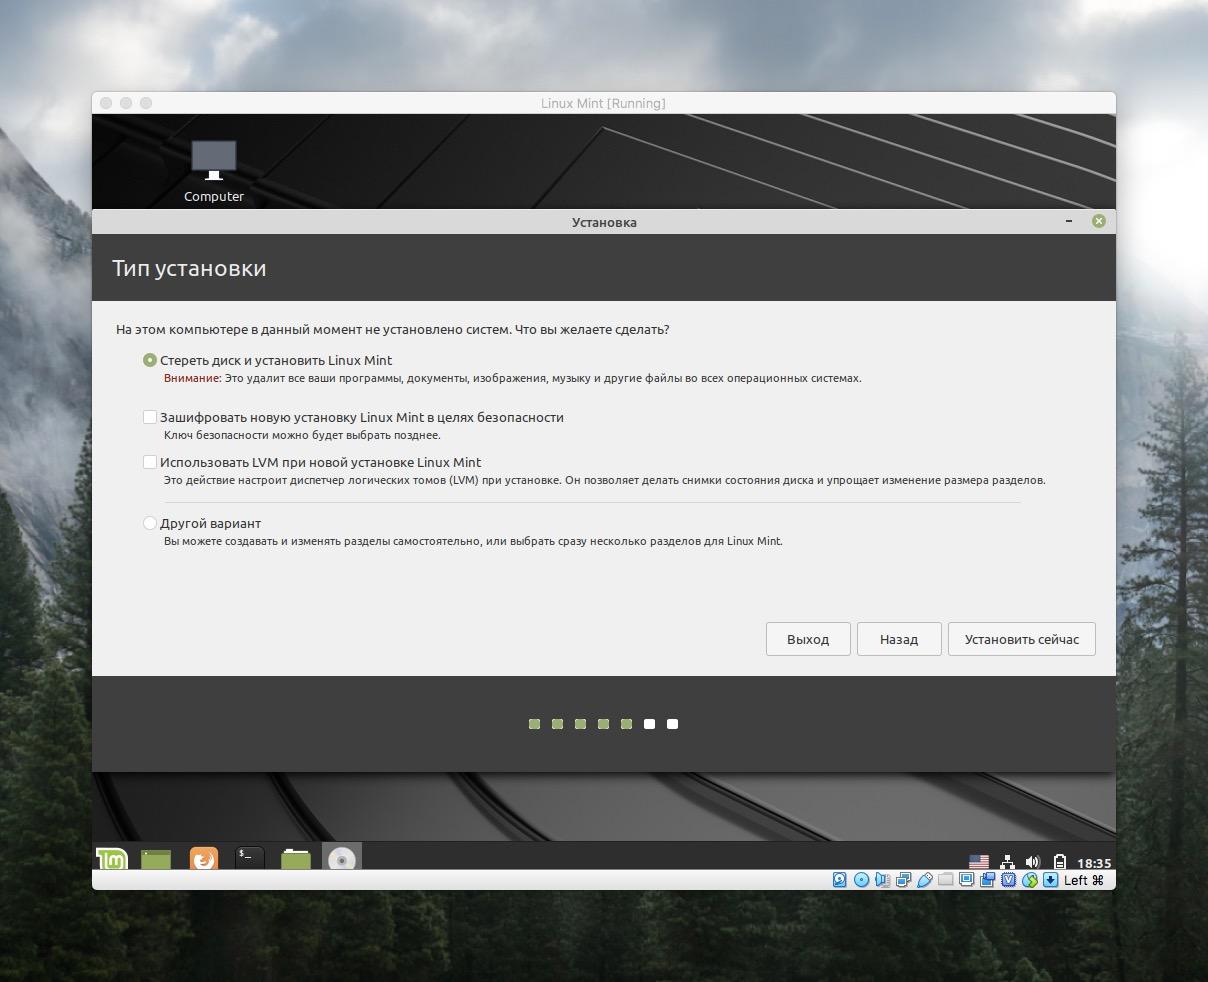This screenshot has height=982, width=1208.
Task: Open the Linux Mint start menu
Action: click(x=111, y=858)
